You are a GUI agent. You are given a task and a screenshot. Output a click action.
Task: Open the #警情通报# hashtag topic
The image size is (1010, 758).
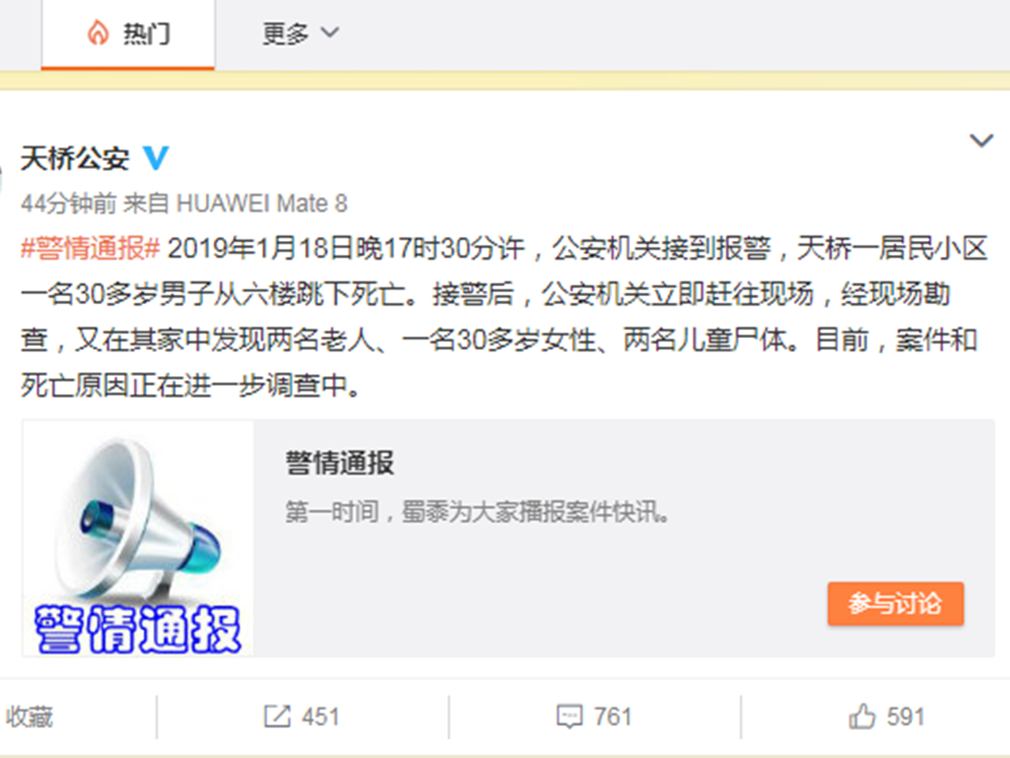click(90, 248)
